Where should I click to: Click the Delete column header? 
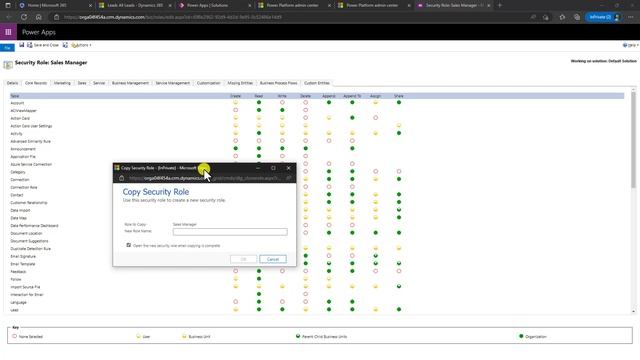[305, 96]
